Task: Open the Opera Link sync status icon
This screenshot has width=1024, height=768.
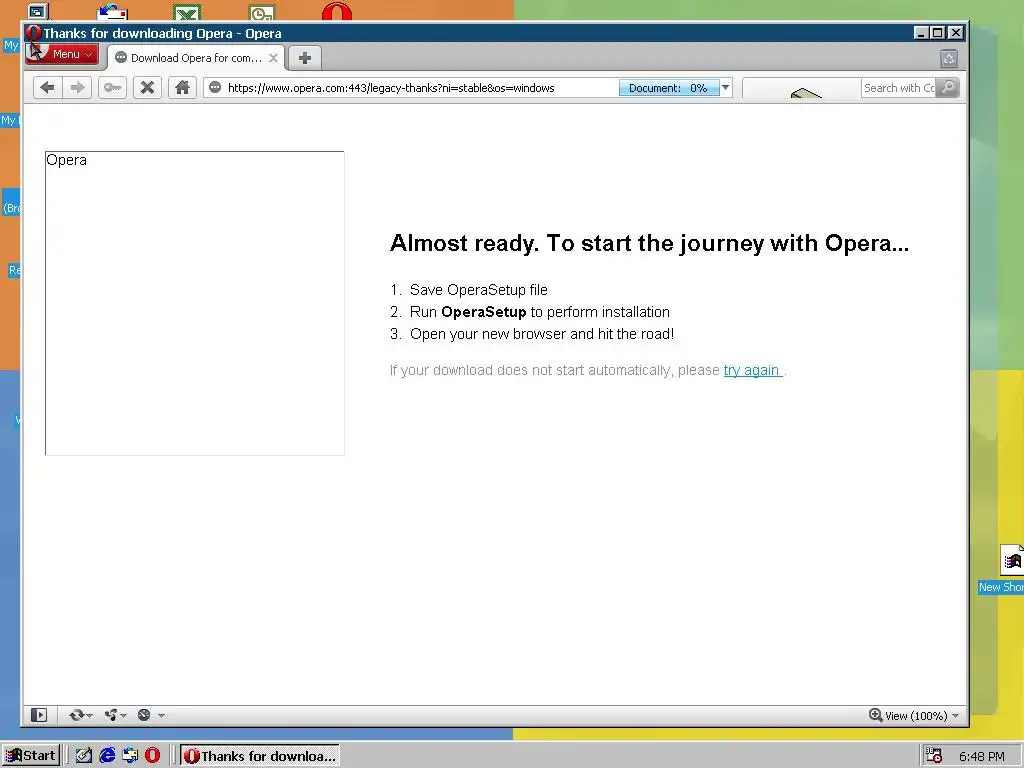Action: 76,715
